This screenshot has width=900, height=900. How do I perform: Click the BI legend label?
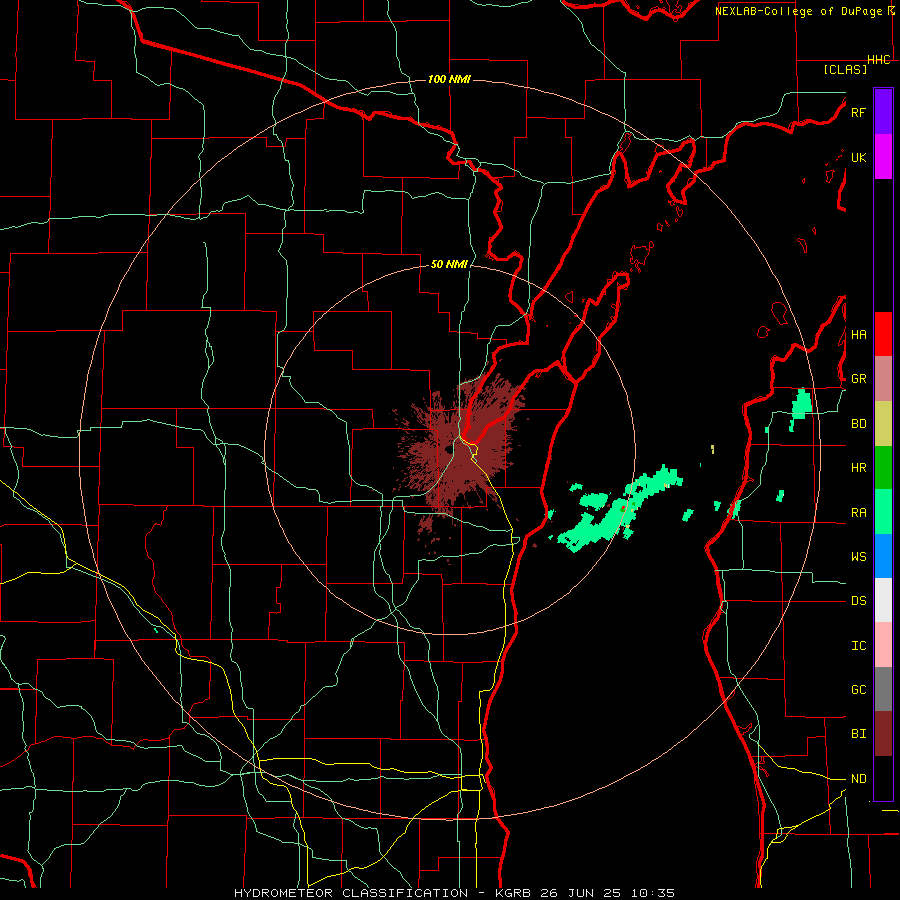pos(858,734)
